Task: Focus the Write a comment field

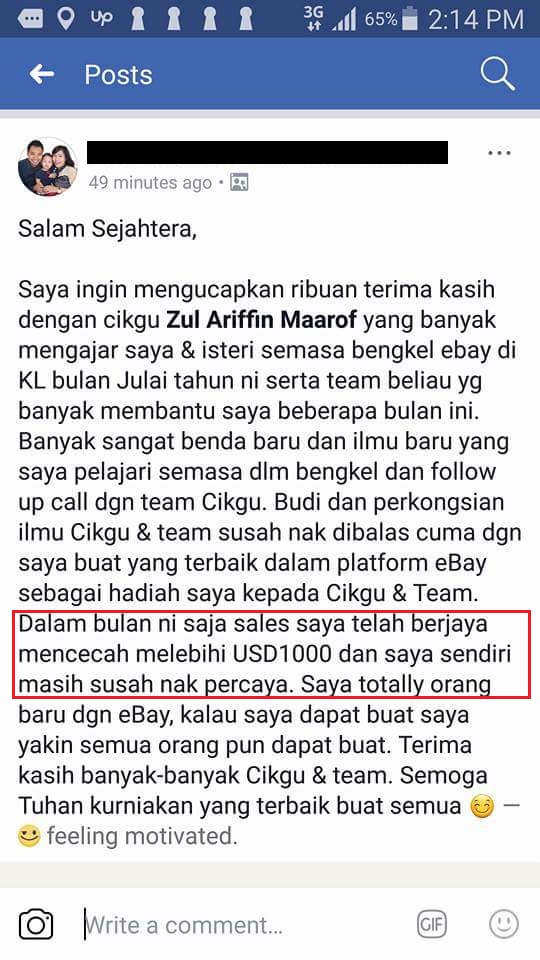Action: (245, 924)
